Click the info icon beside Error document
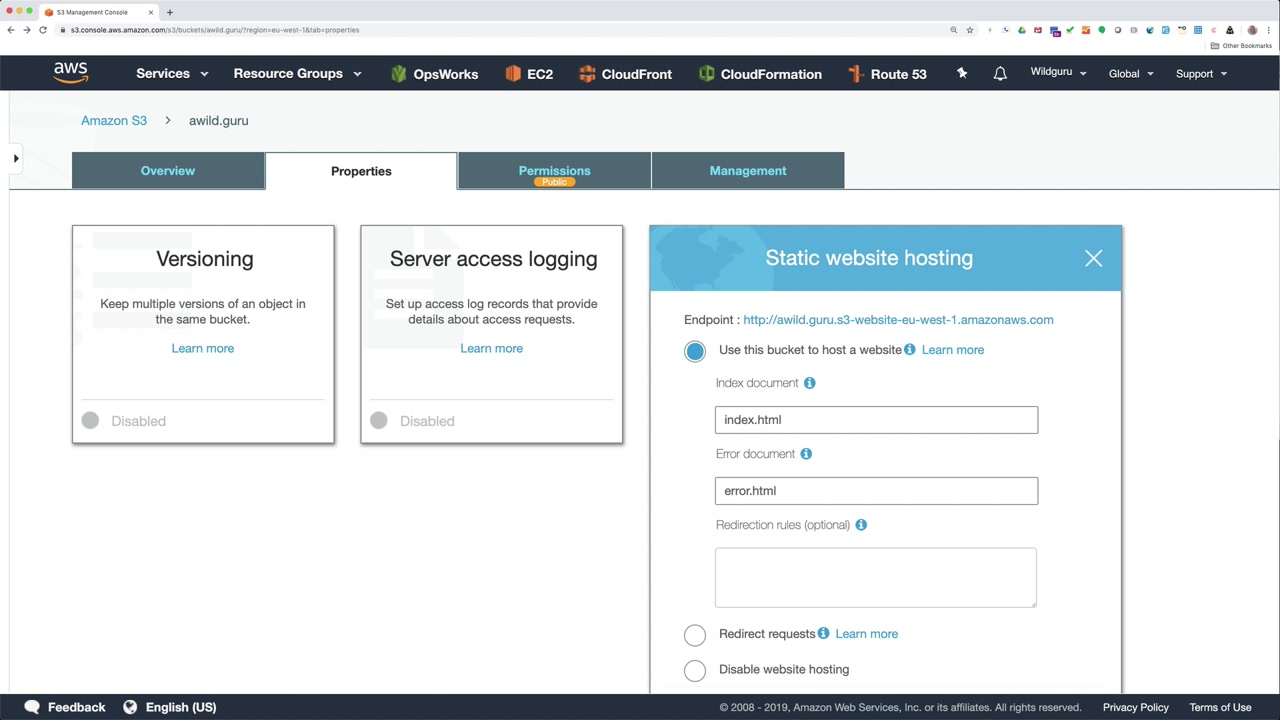 [806, 454]
